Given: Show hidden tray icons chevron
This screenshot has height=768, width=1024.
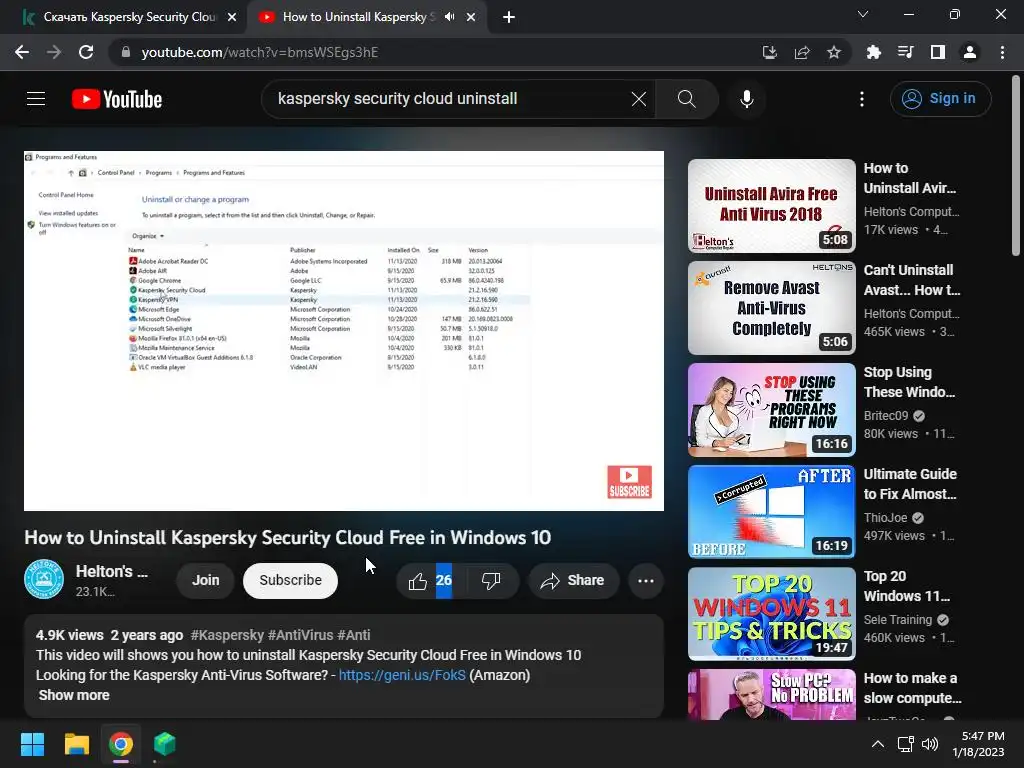Looking at the screenshot, I should pos(878,744).
